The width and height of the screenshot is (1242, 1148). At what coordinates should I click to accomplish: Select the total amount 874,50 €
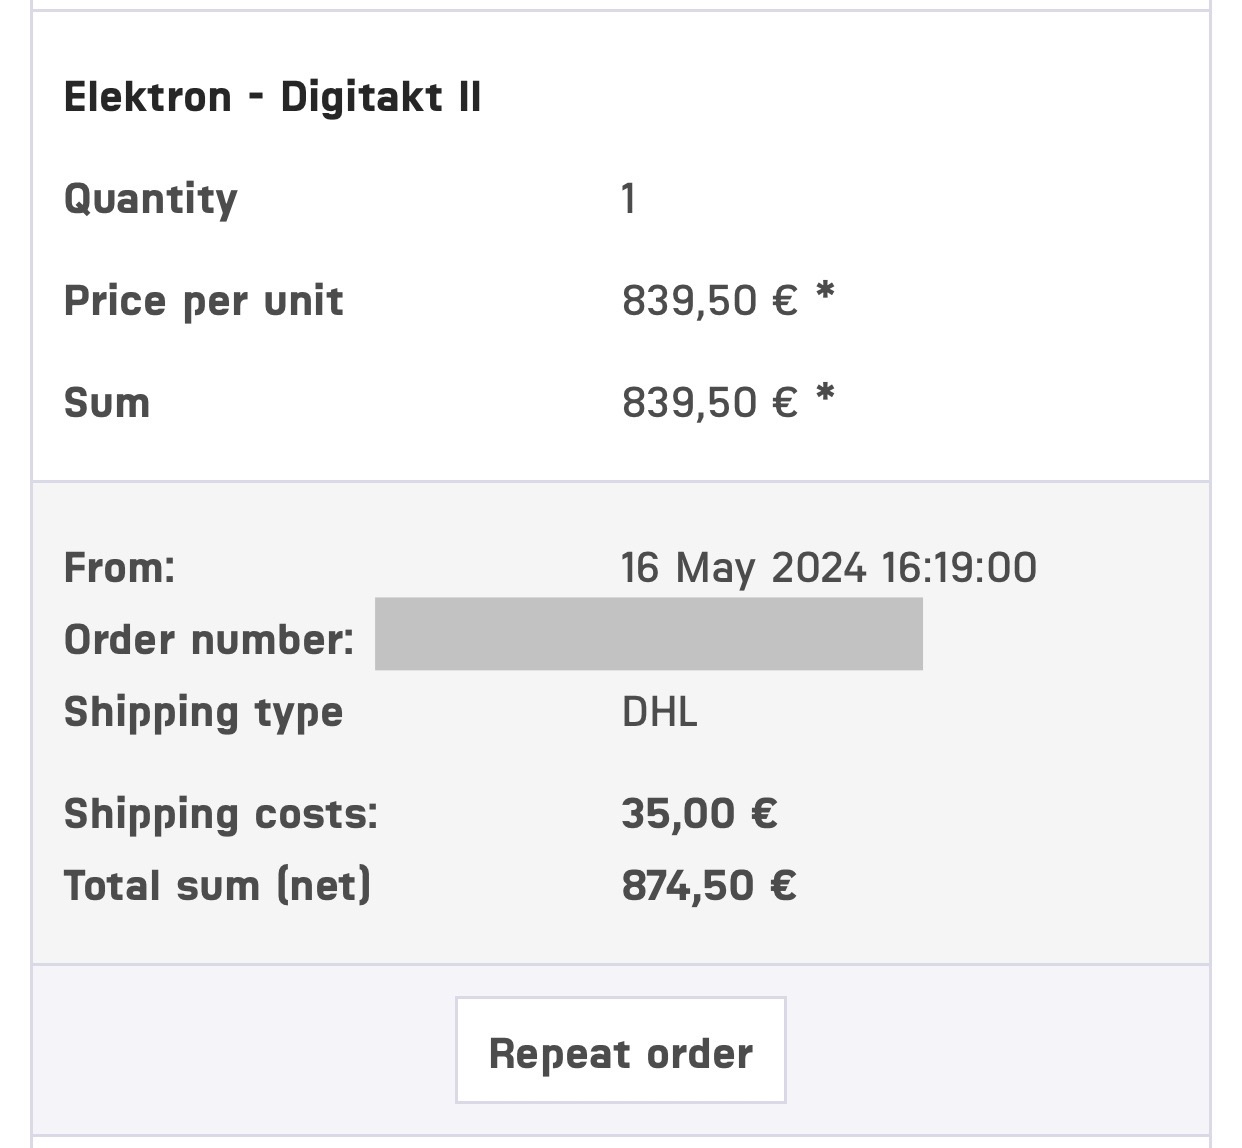tap(708, 886)
